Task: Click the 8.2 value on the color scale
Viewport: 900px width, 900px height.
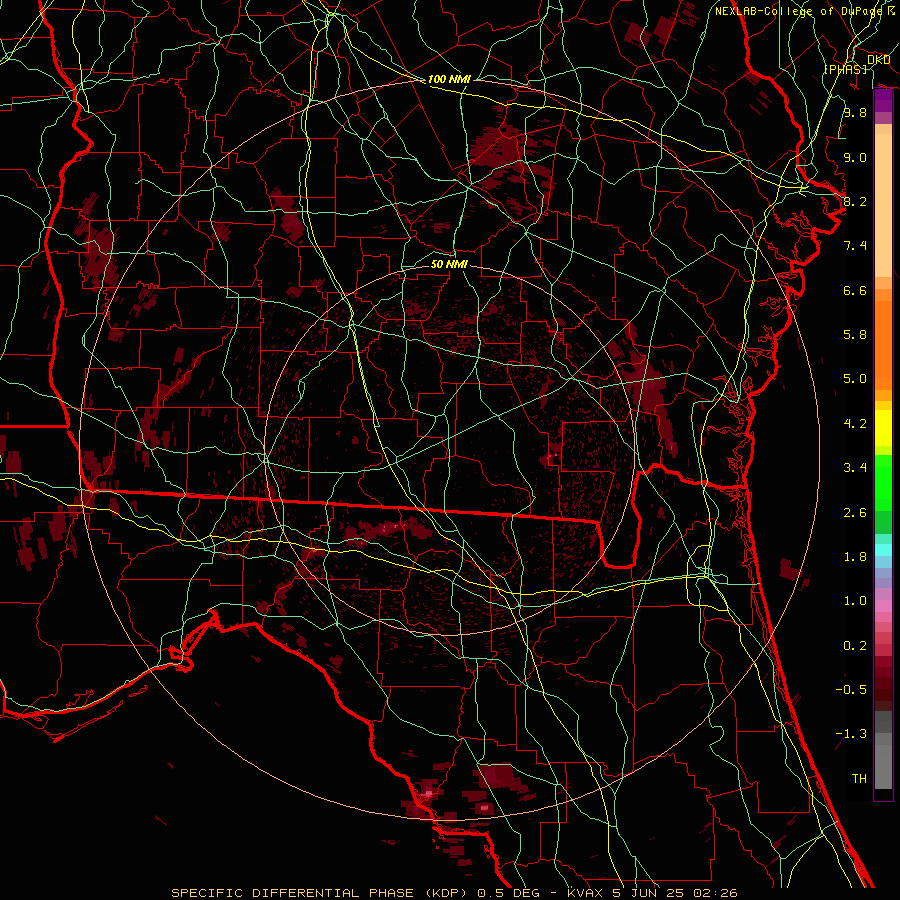Action: [x=855, y=201]
